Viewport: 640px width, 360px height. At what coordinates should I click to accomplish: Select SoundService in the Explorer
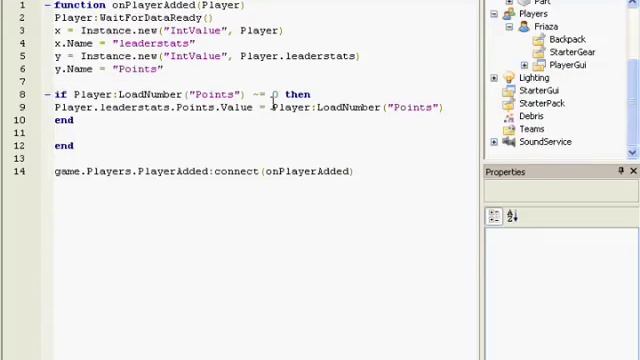[545, 142]
